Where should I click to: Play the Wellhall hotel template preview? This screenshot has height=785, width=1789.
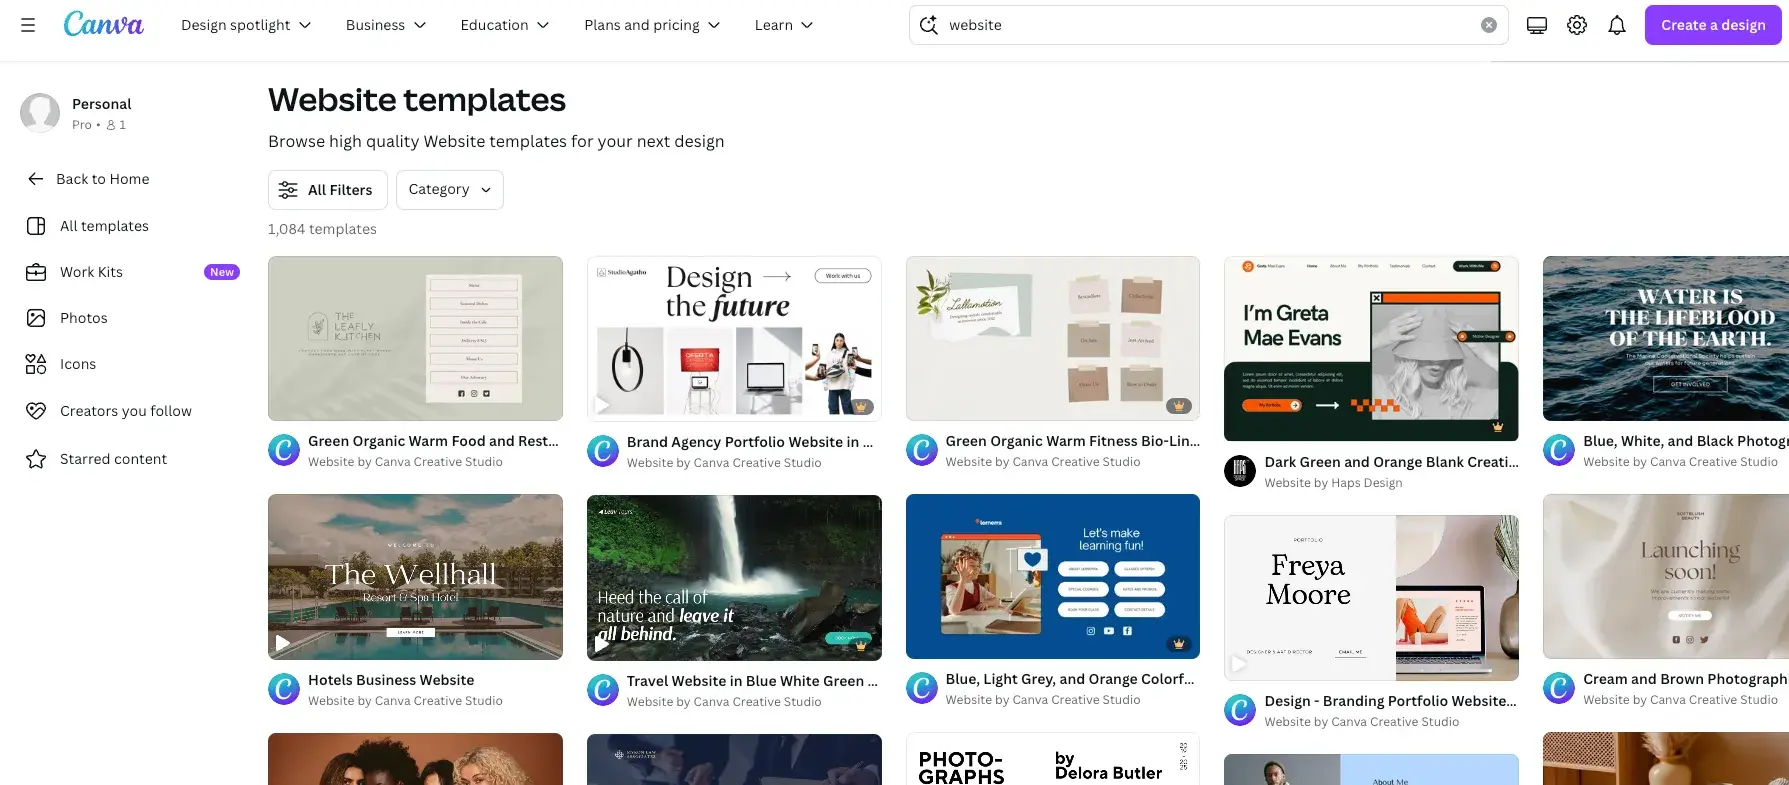pos(283,643)
